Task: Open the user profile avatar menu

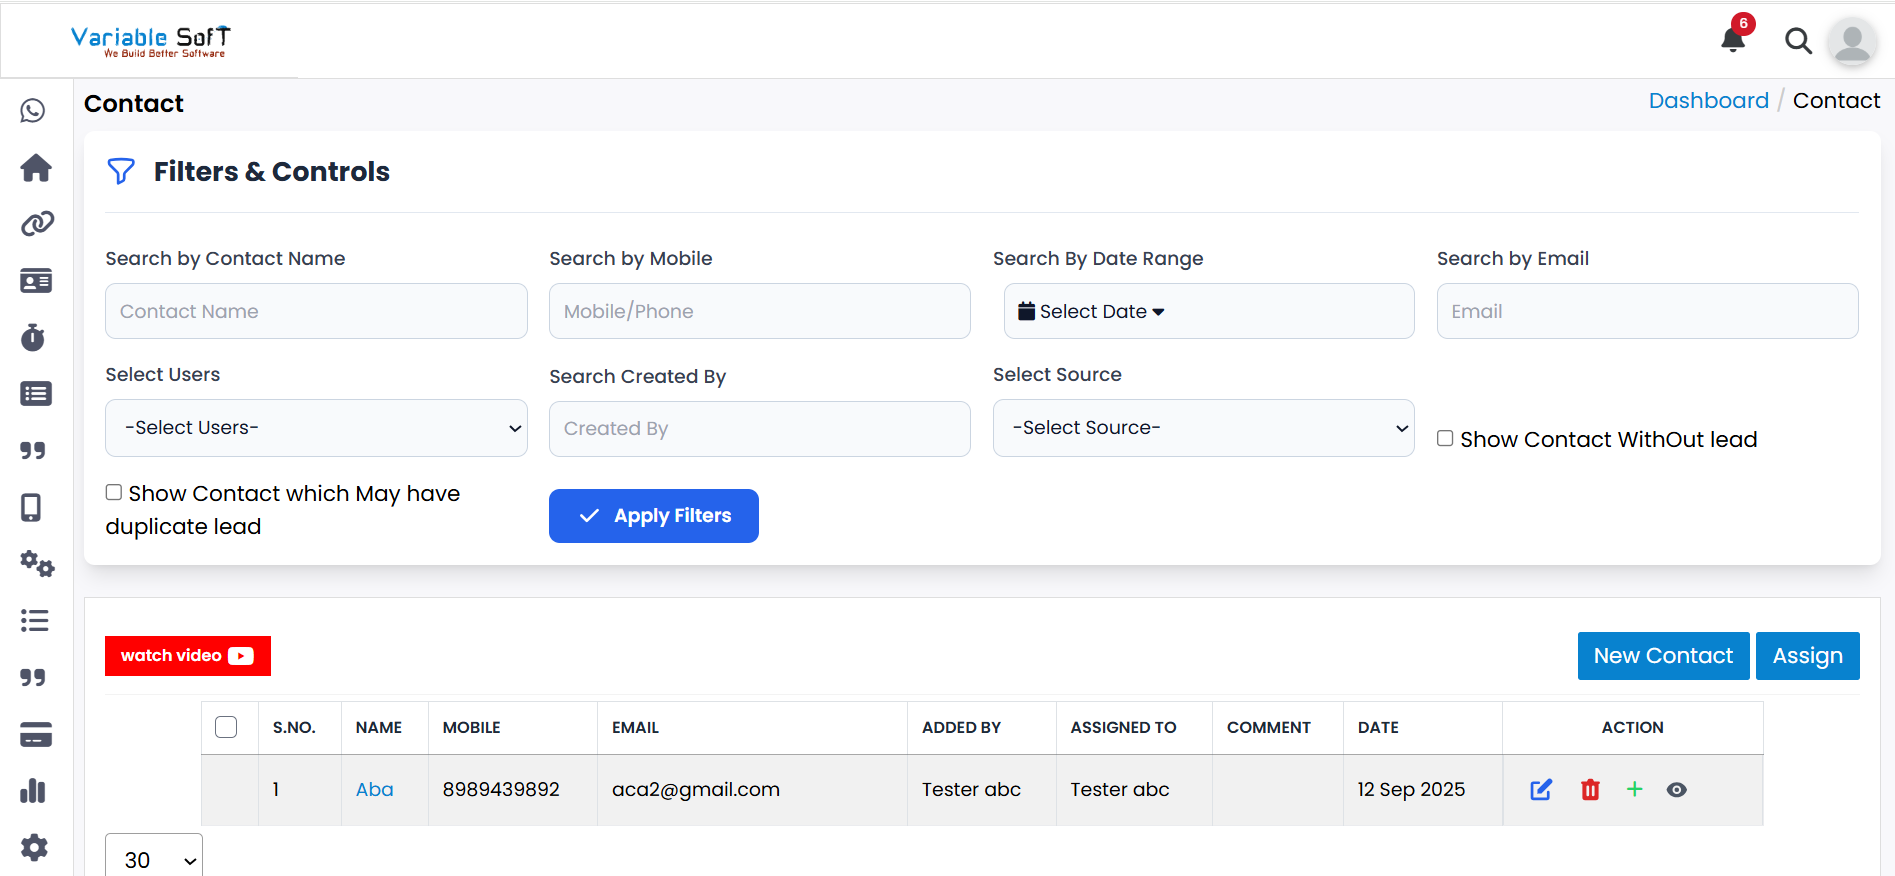Action: [1852, 42]
